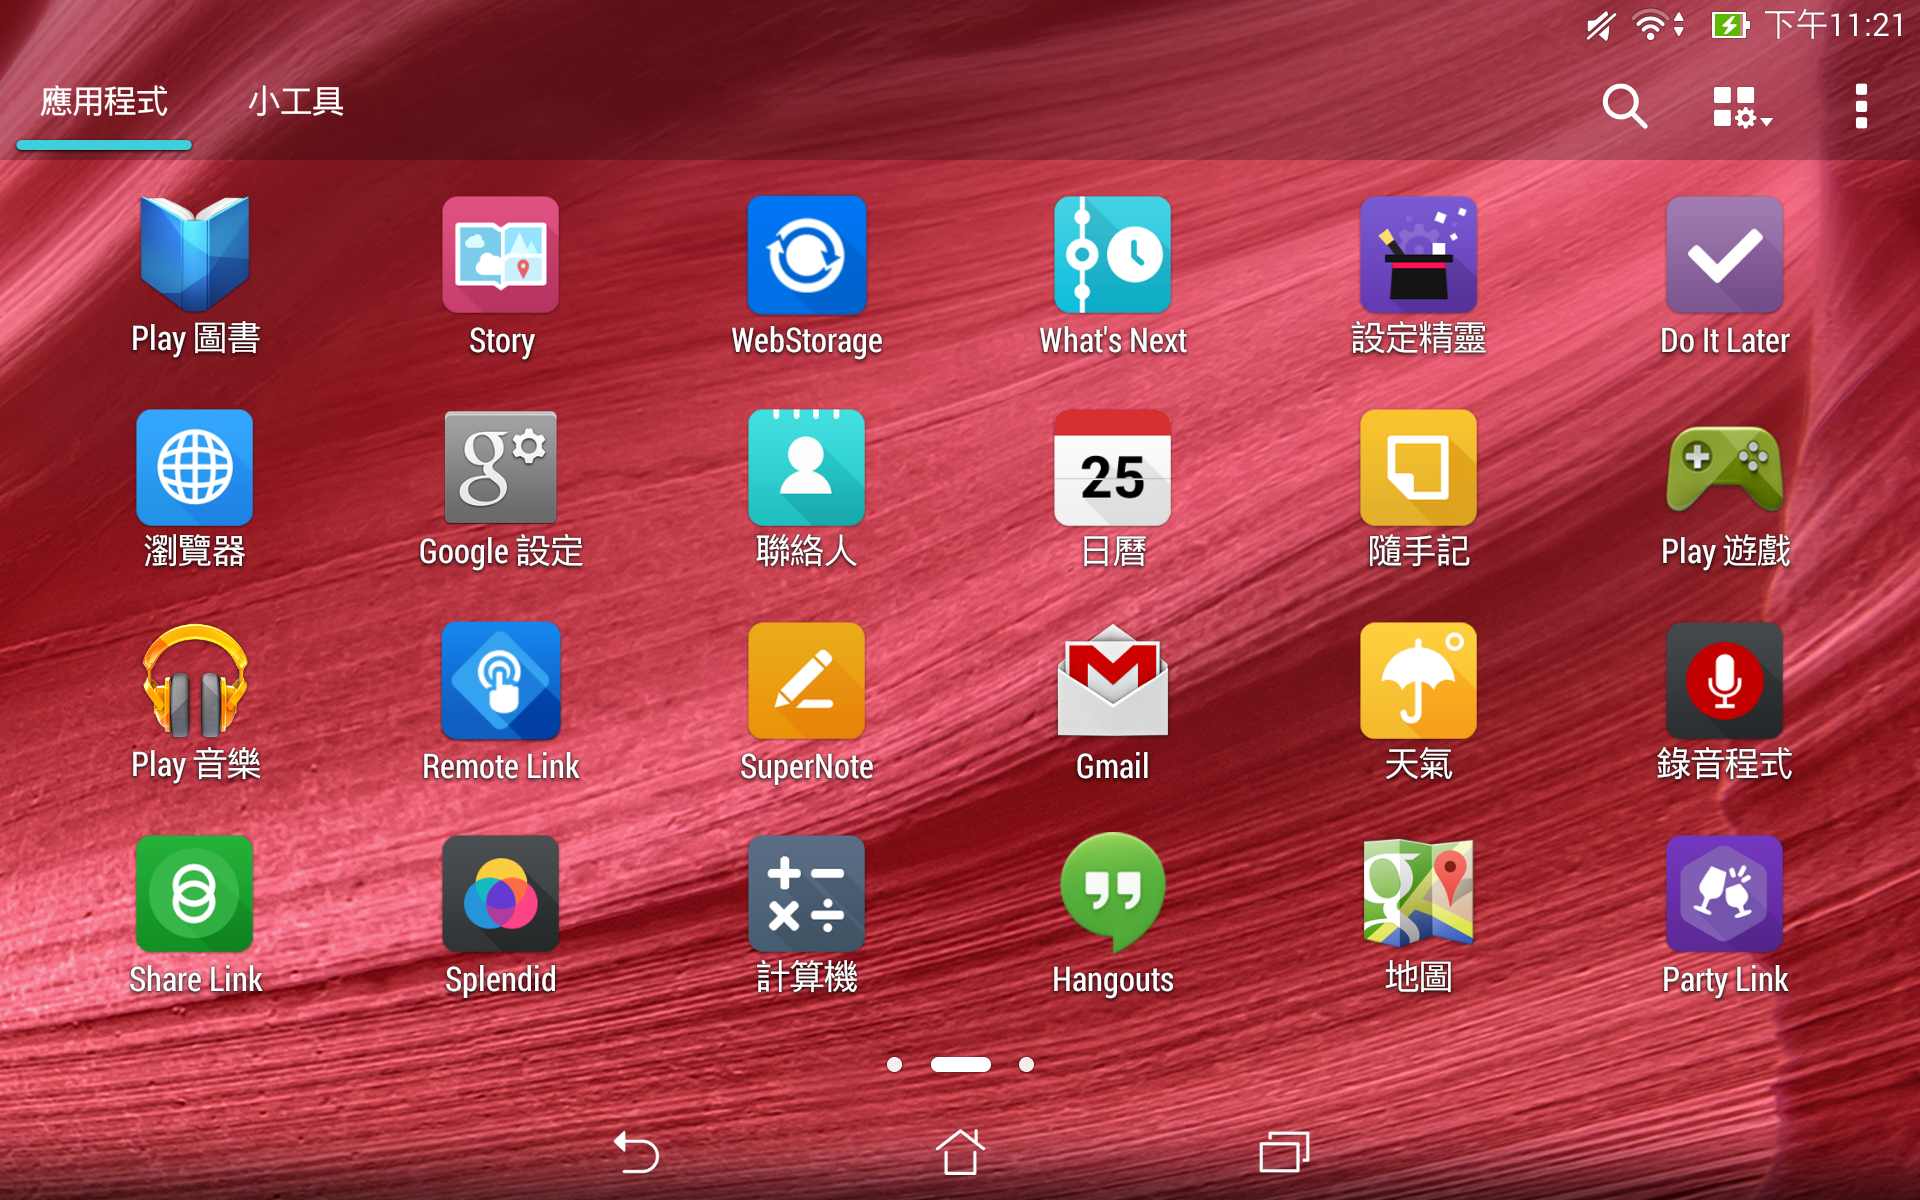Tap the Android home button
Viewport: 1920px width, 1200px height.
[960, 1152]
